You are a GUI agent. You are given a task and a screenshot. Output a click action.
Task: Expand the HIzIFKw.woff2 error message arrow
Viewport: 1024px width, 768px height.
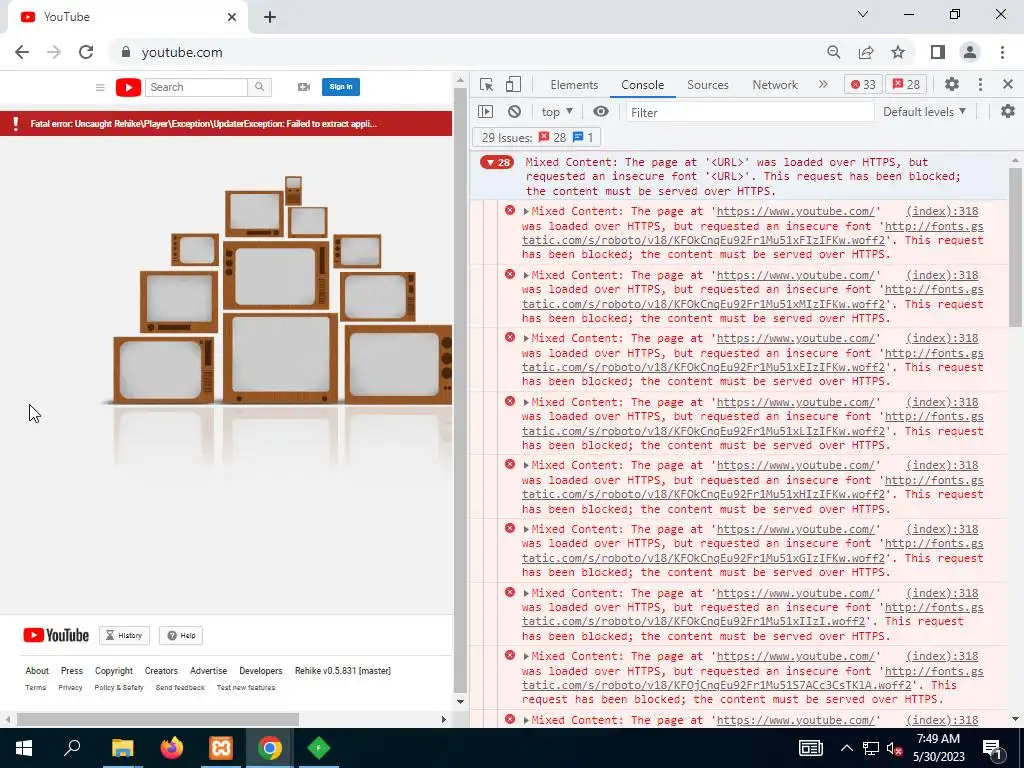click(526, 466)
